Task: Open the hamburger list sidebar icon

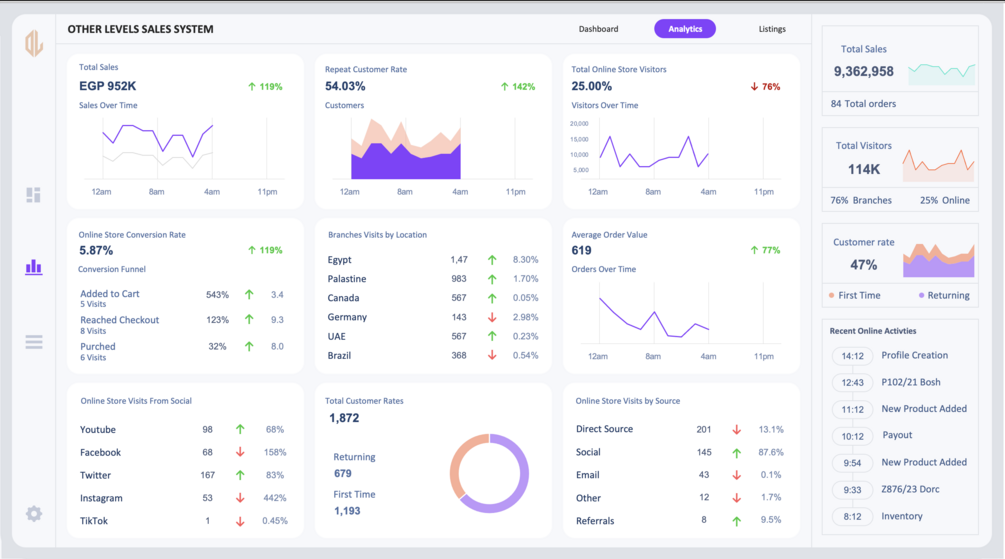Action: point(34,342)
